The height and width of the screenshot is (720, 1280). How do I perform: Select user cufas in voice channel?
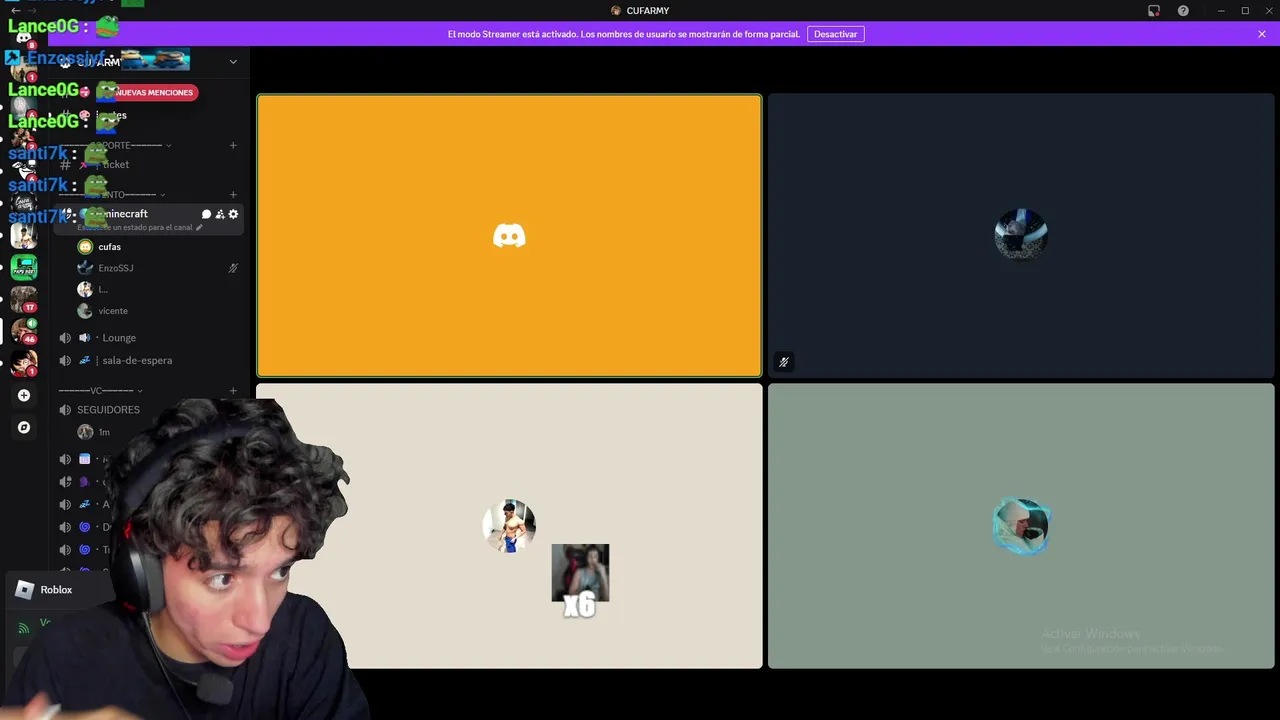(x=109, y=247)
